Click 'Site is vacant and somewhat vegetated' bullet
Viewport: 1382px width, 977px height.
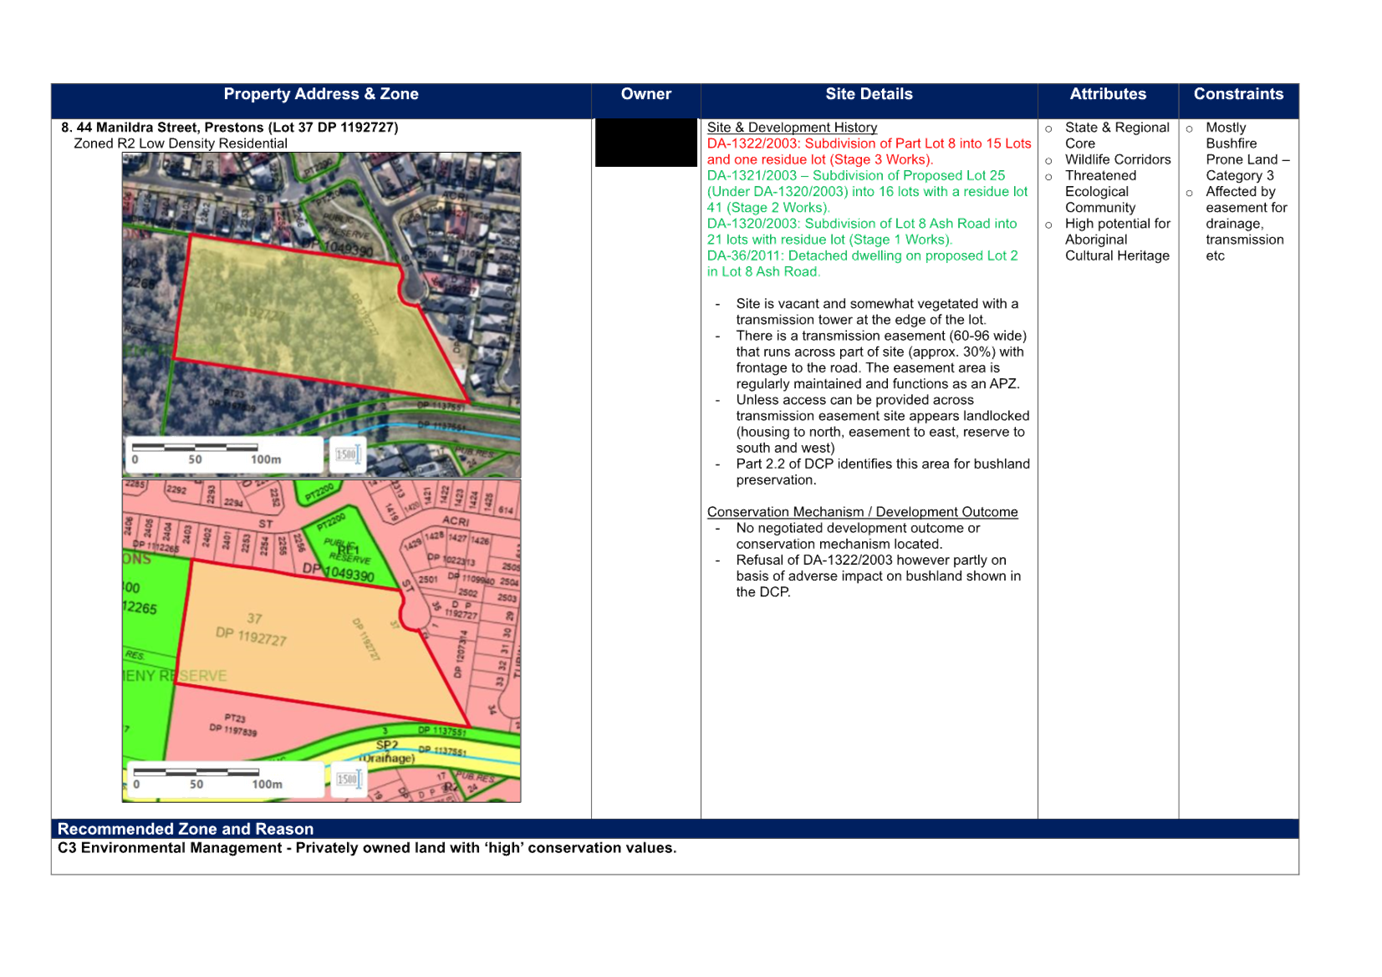tap(877, 311)
